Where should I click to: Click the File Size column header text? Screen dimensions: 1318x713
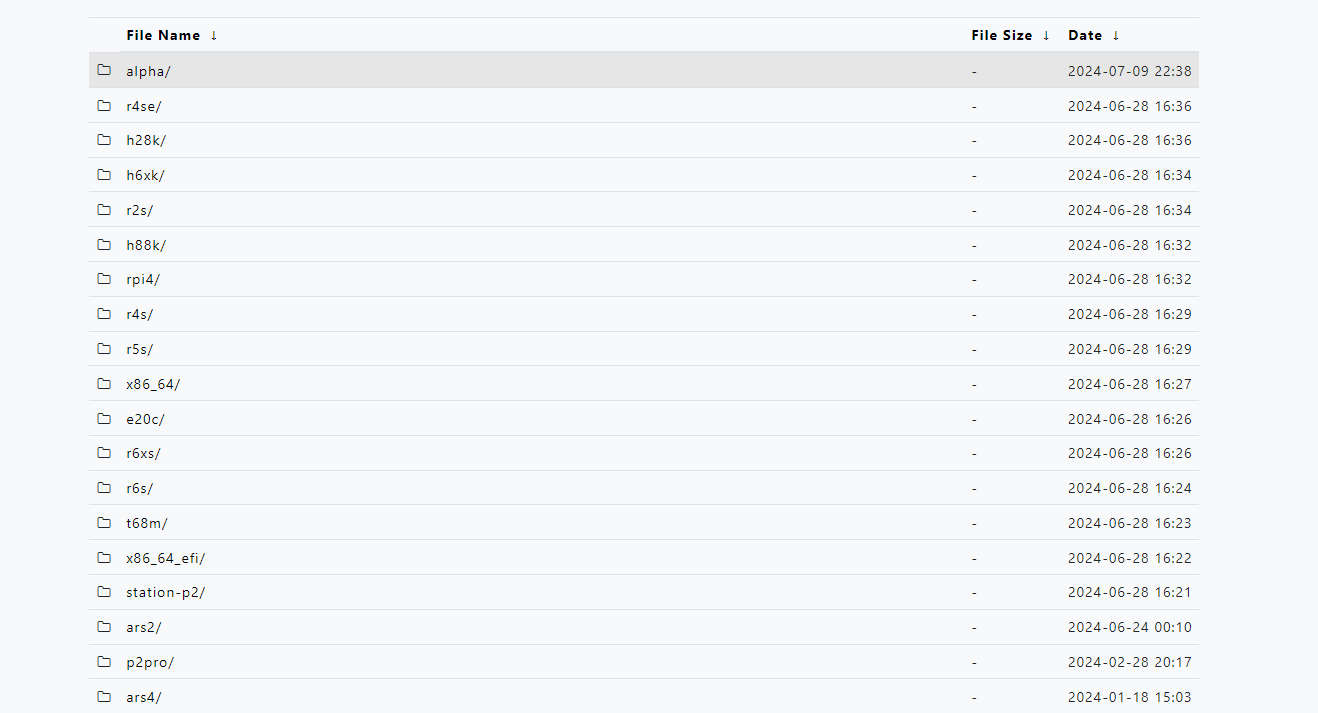click(1001, 35)
